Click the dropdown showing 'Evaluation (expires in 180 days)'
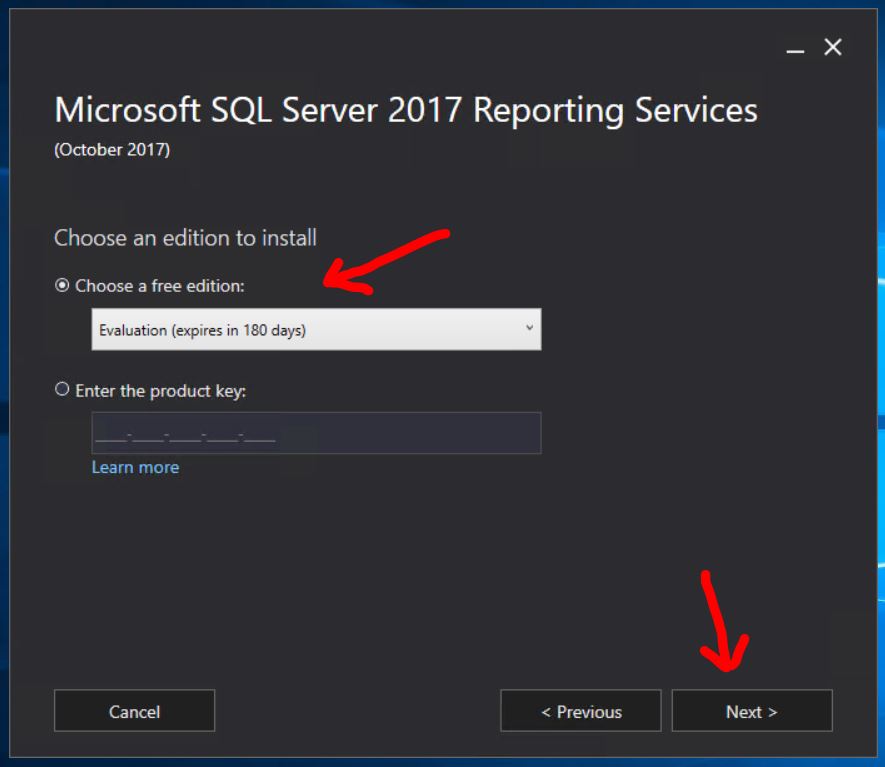885x767 pixels. [x=316, y=328]
